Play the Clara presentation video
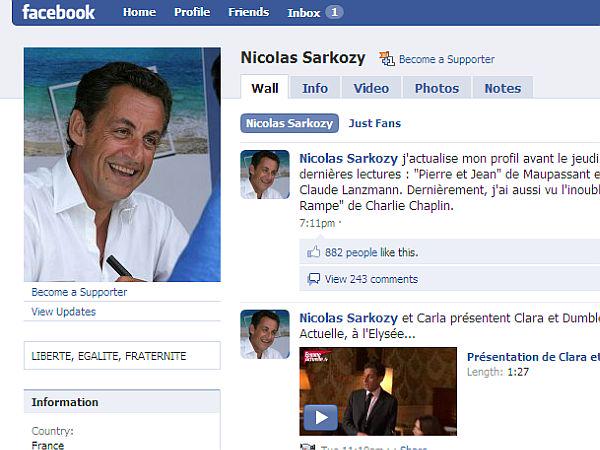Screen dimensions: 600x450 coord(320,416)
